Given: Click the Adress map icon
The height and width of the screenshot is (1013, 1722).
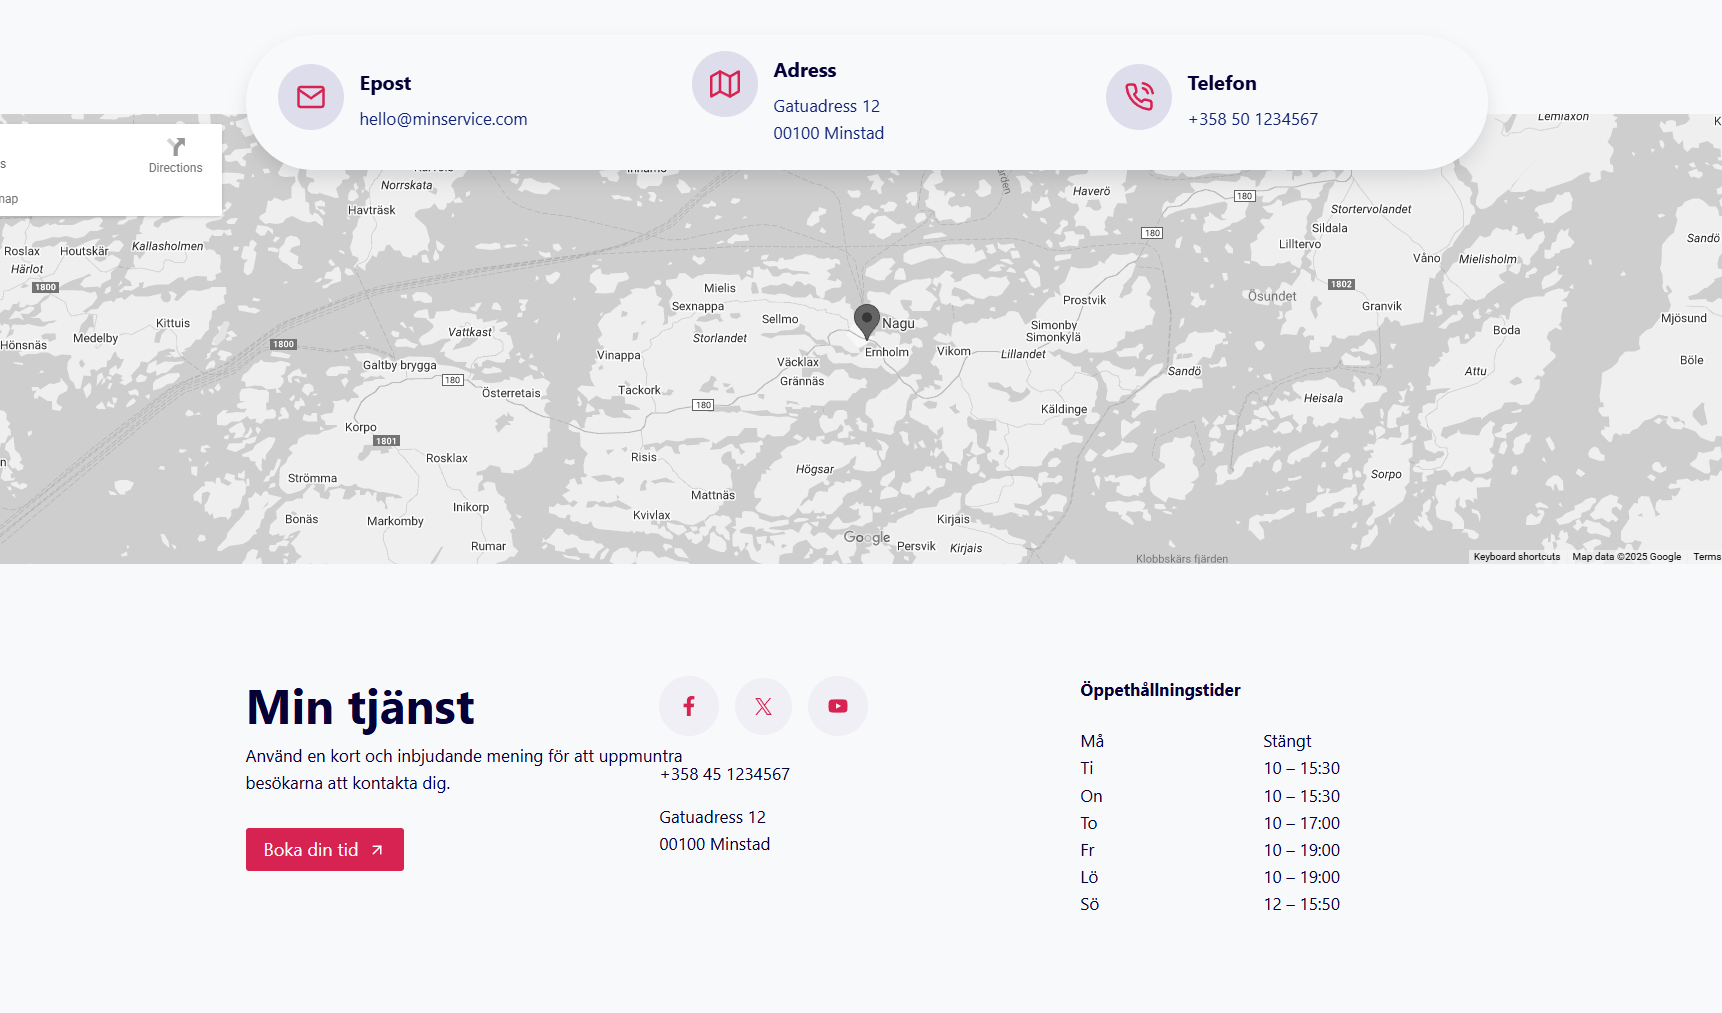Looking at the screenshot, I should [x=725, y=84].
